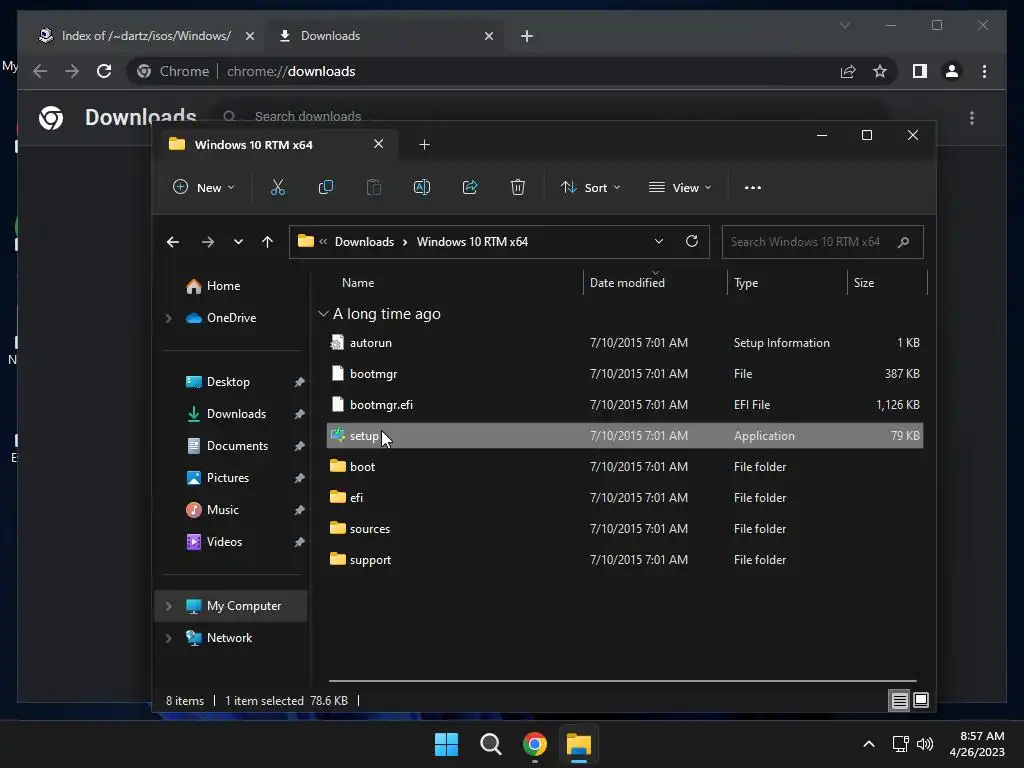Reload the Chrome downloads page

point(104,71)
